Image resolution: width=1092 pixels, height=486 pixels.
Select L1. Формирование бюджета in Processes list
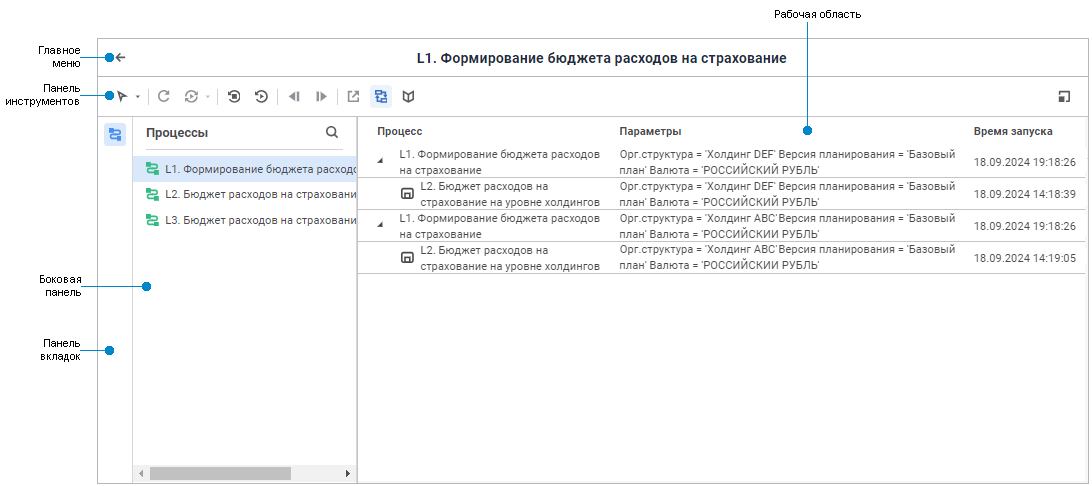pos(244,168)
